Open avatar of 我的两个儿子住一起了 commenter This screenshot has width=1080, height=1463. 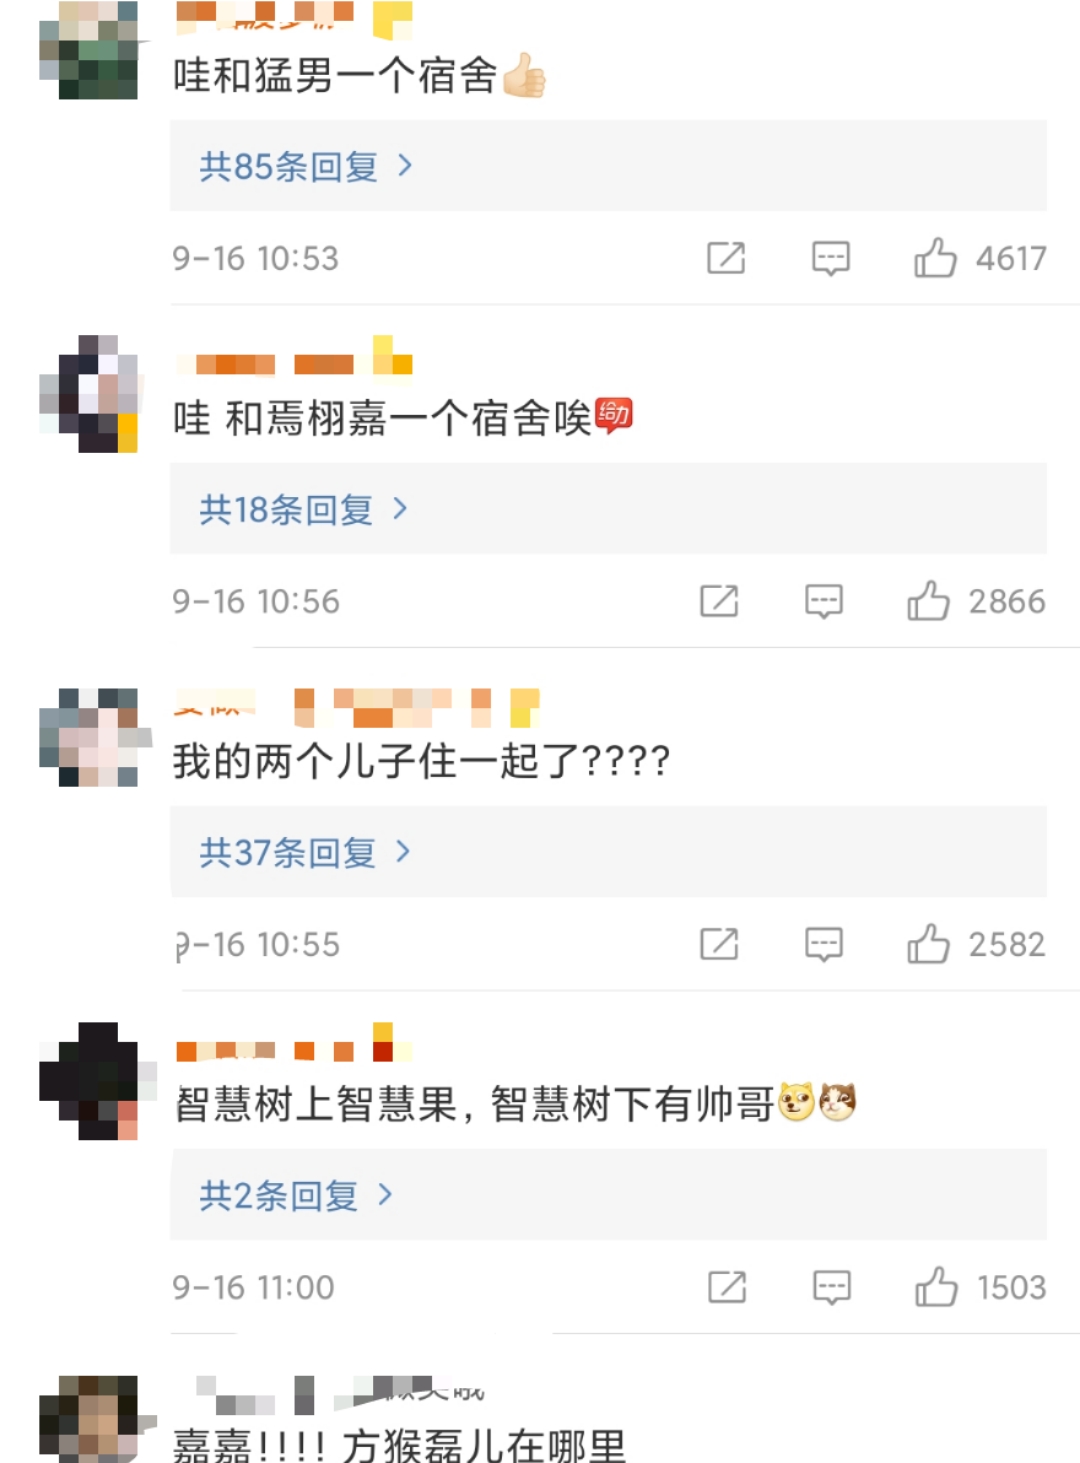[x=88, y=737]
